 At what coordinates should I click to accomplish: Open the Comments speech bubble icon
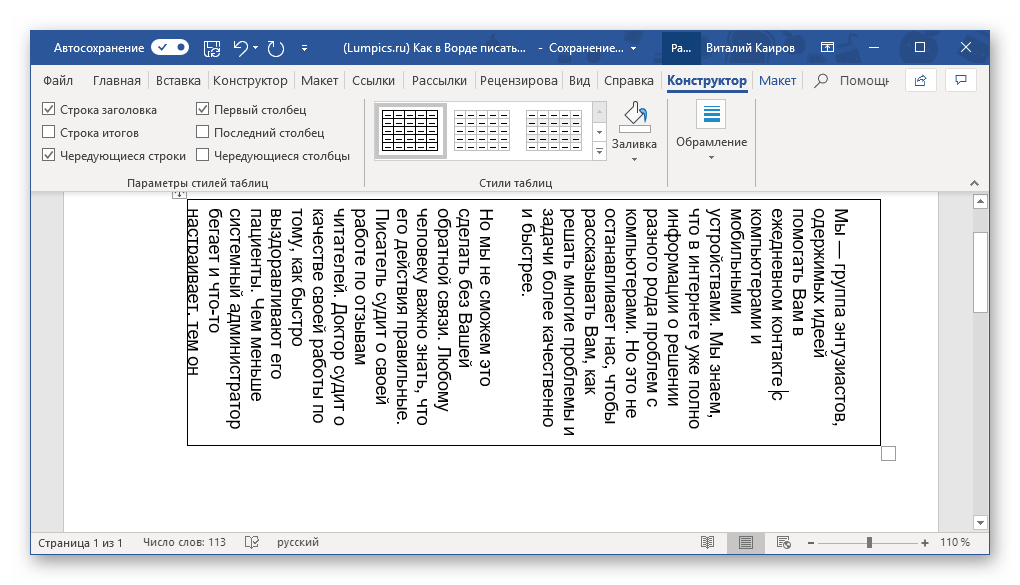[961, 81]
